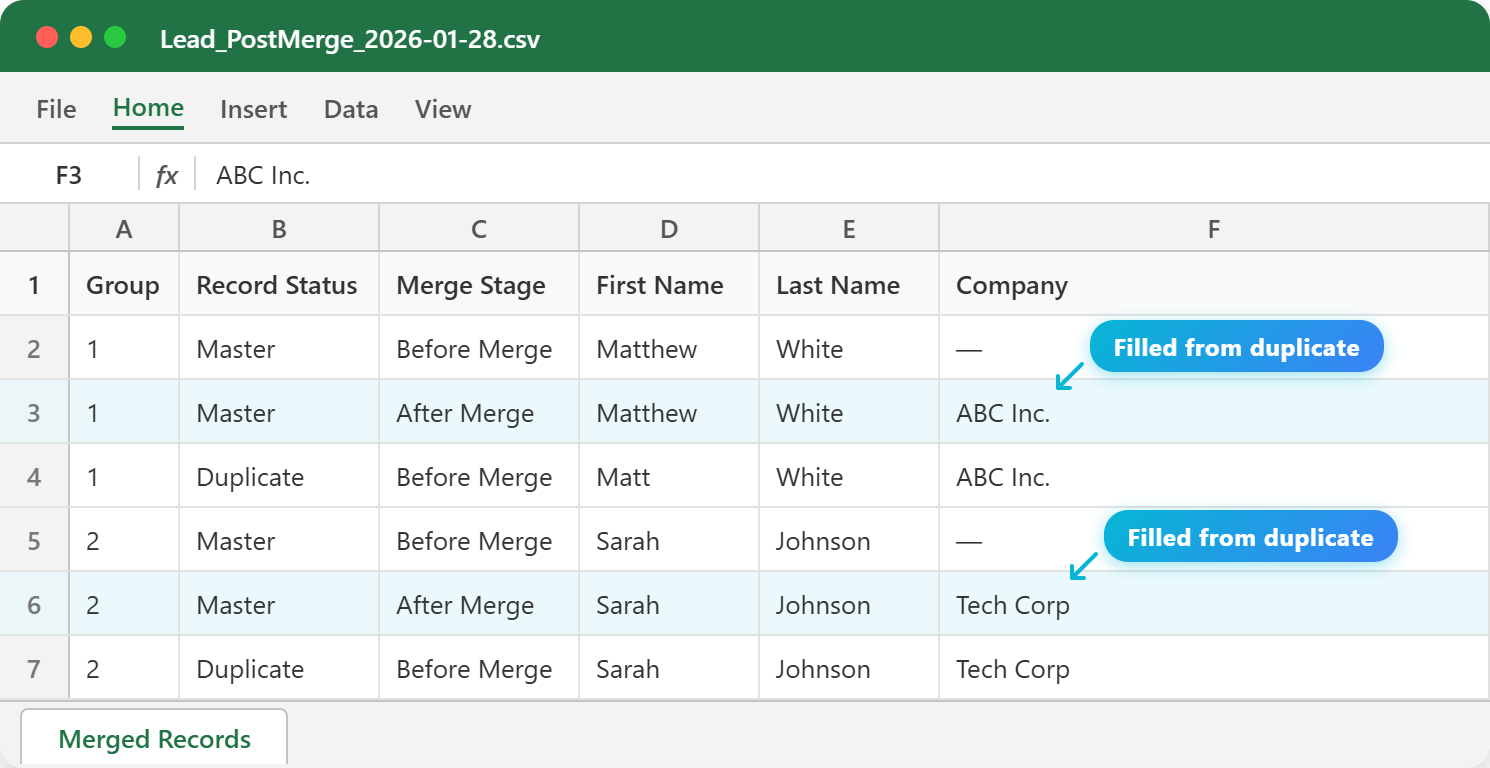This screenshot has width=1490, height=768.
Task: Click the Filled from duplicate badge near ABC Inc.
Action: (1236, 346)
